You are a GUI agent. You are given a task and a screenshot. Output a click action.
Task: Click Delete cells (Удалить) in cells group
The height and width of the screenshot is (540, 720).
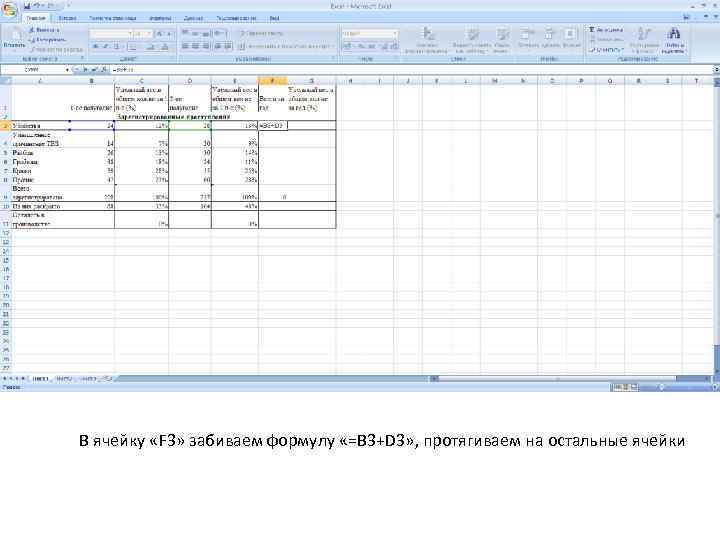(550, 39)
